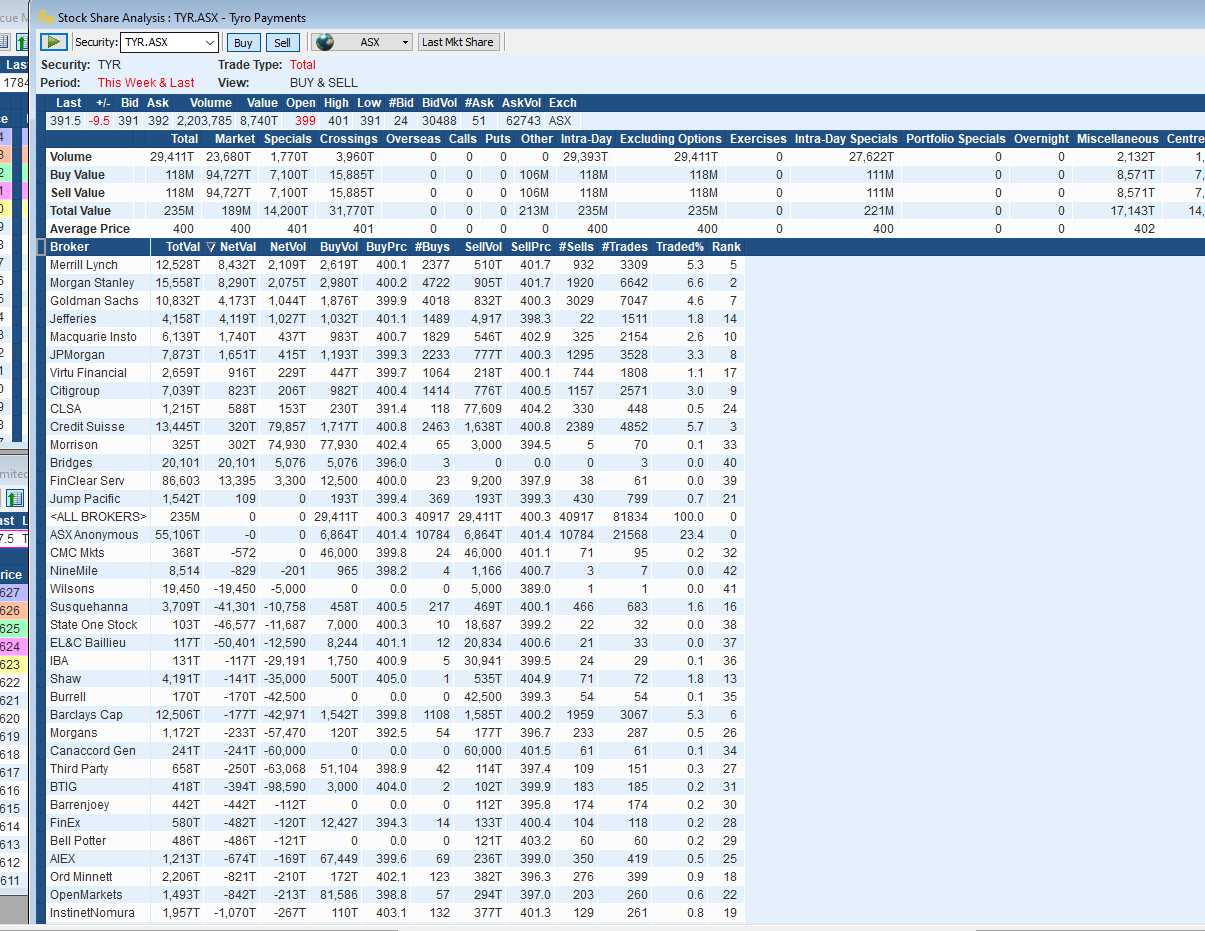
Task: Select the Susquehanna broker row
Action: click(x=395, y=607)
